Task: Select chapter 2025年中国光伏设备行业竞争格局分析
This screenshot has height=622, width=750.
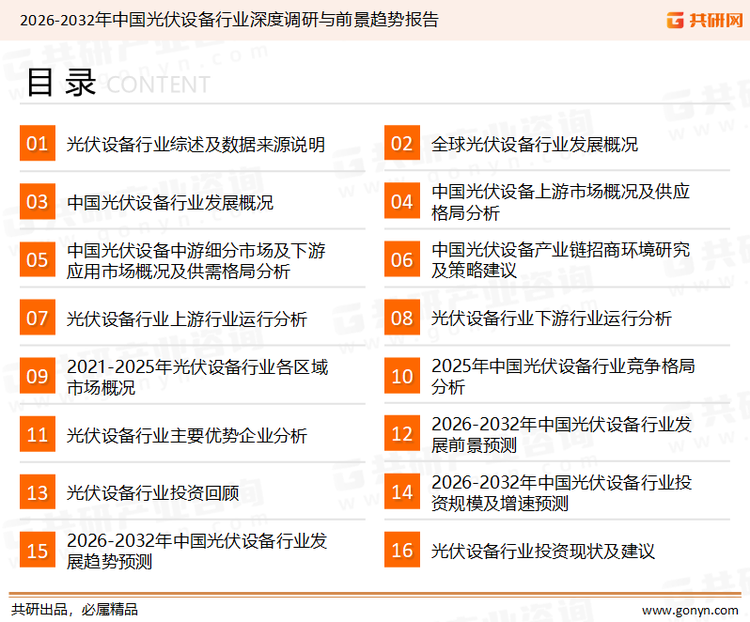Action: tap(563, 376)
